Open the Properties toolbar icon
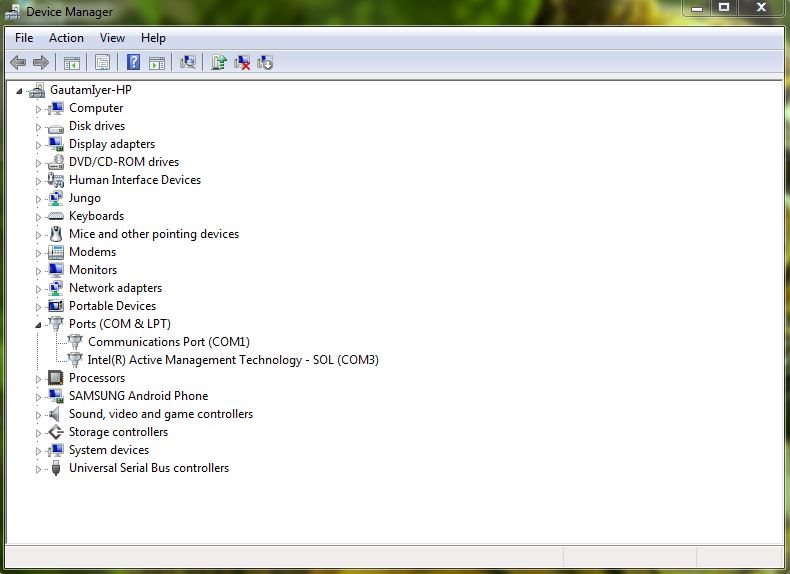 tap(102, 63)
